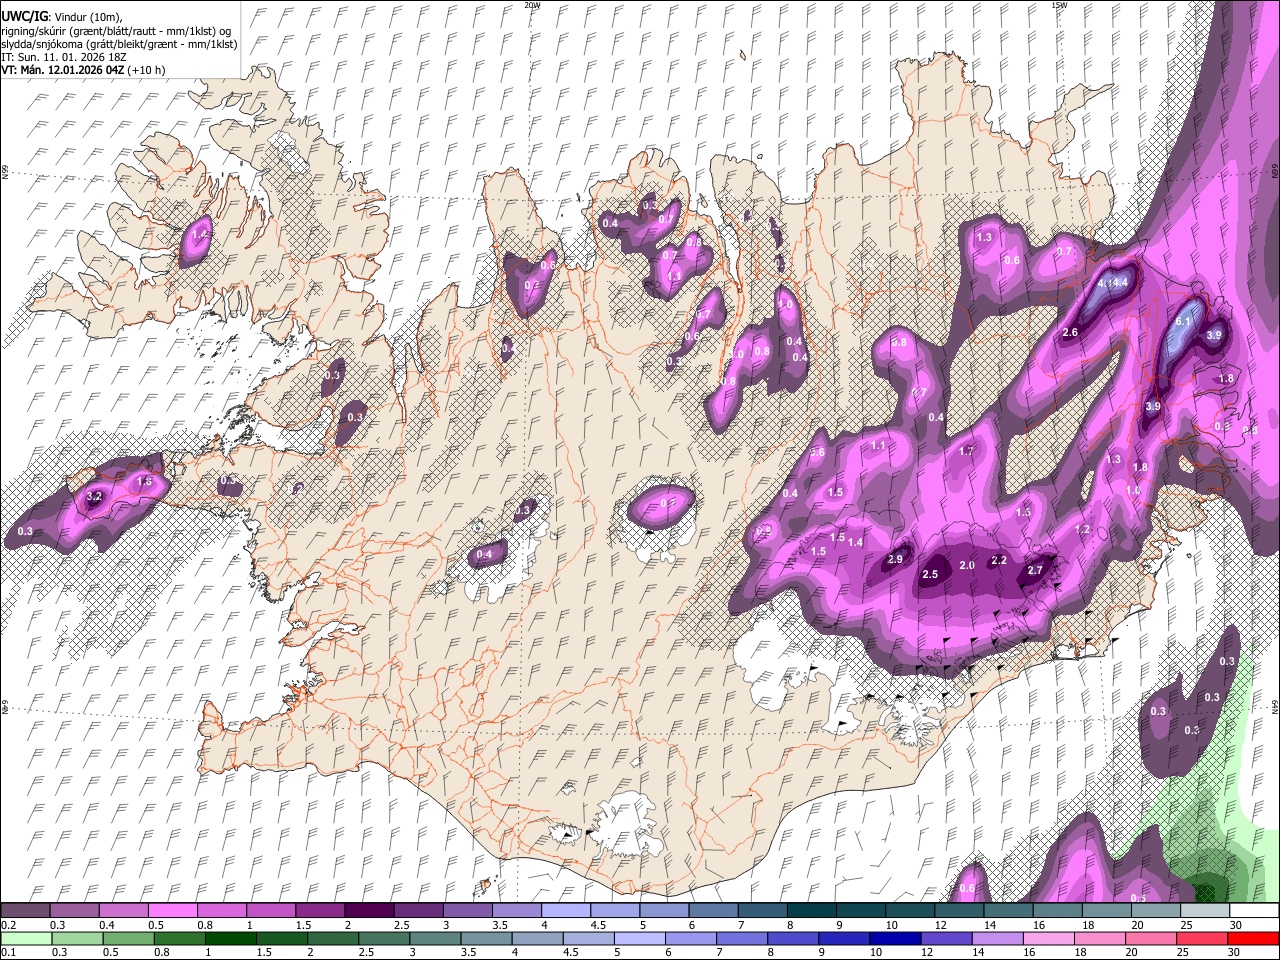The height and width of the screenshot is (960, 1280).
Task: Click the red bottom-scale swatch labeled 30
Action: [x=1253, y=938]
